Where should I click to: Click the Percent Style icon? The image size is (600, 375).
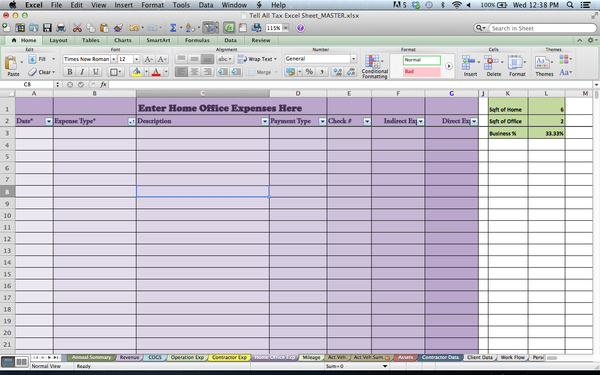[x=309, y=72]
